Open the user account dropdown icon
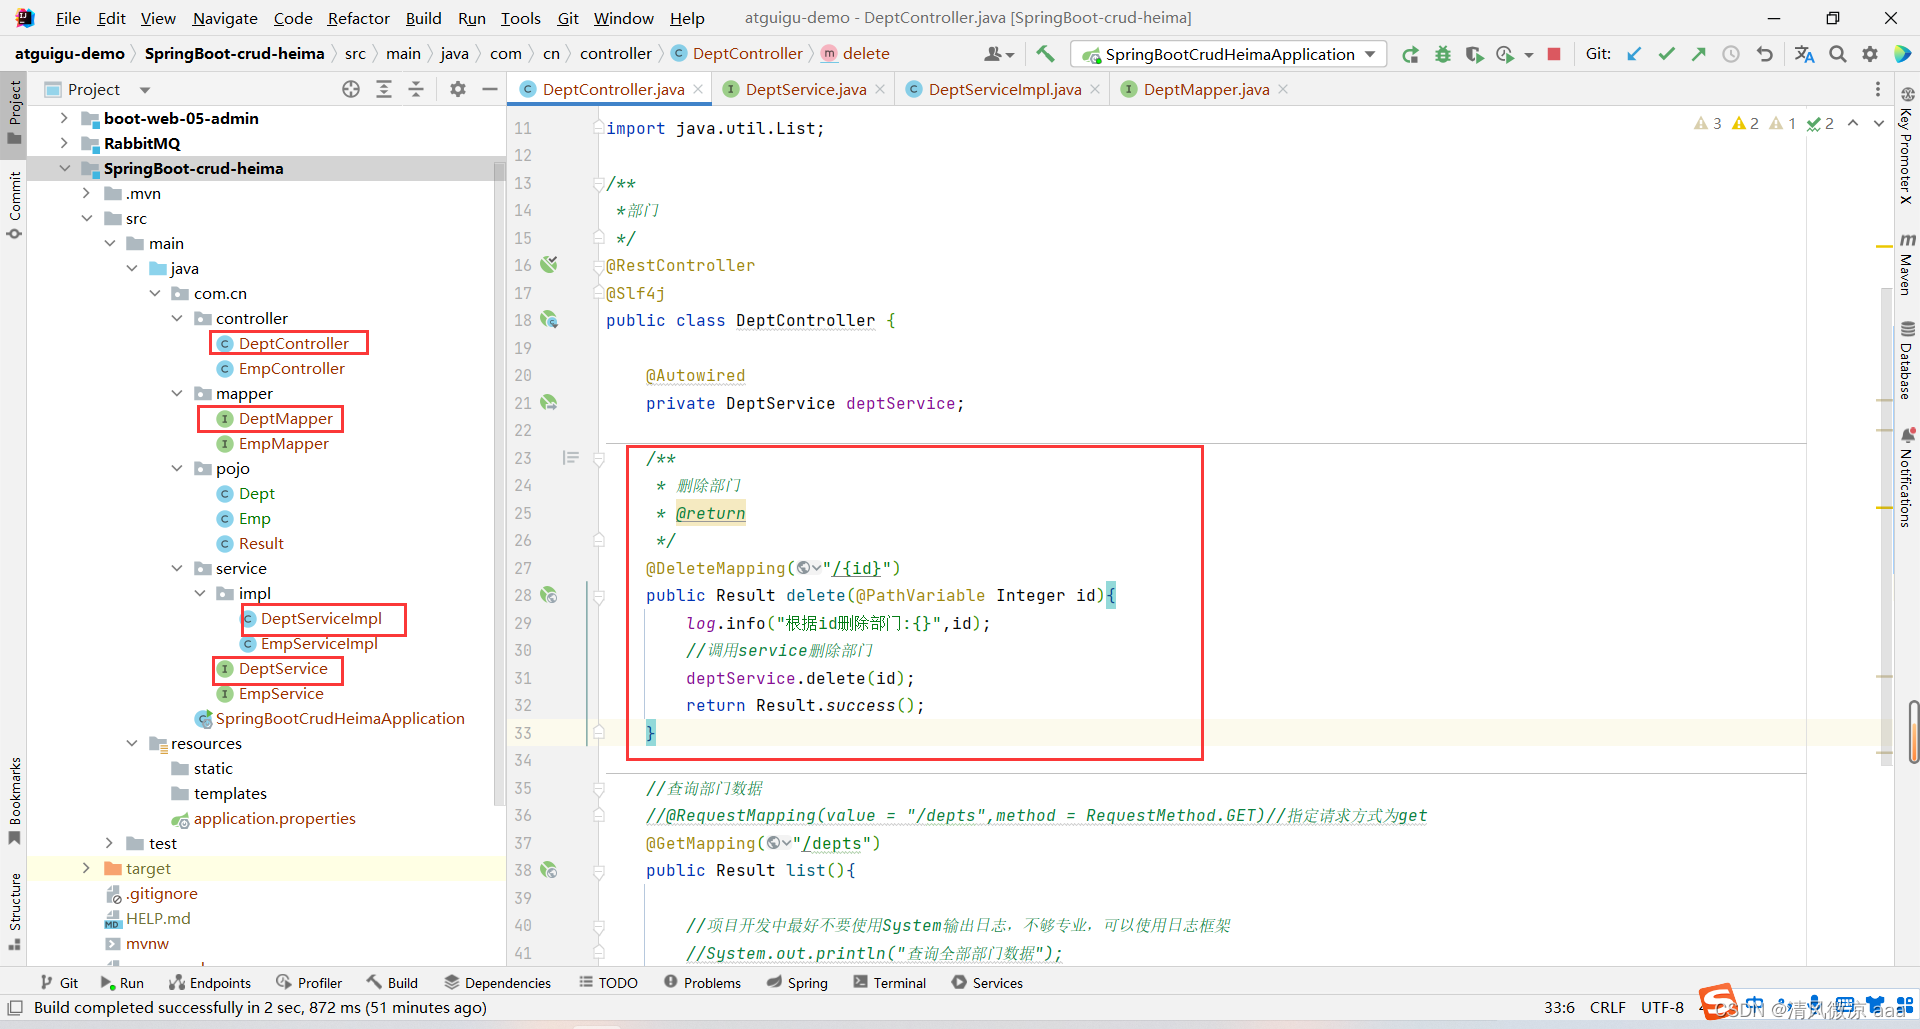The height and width of the screenshot is (1029, 1920). tap(999, 54)
